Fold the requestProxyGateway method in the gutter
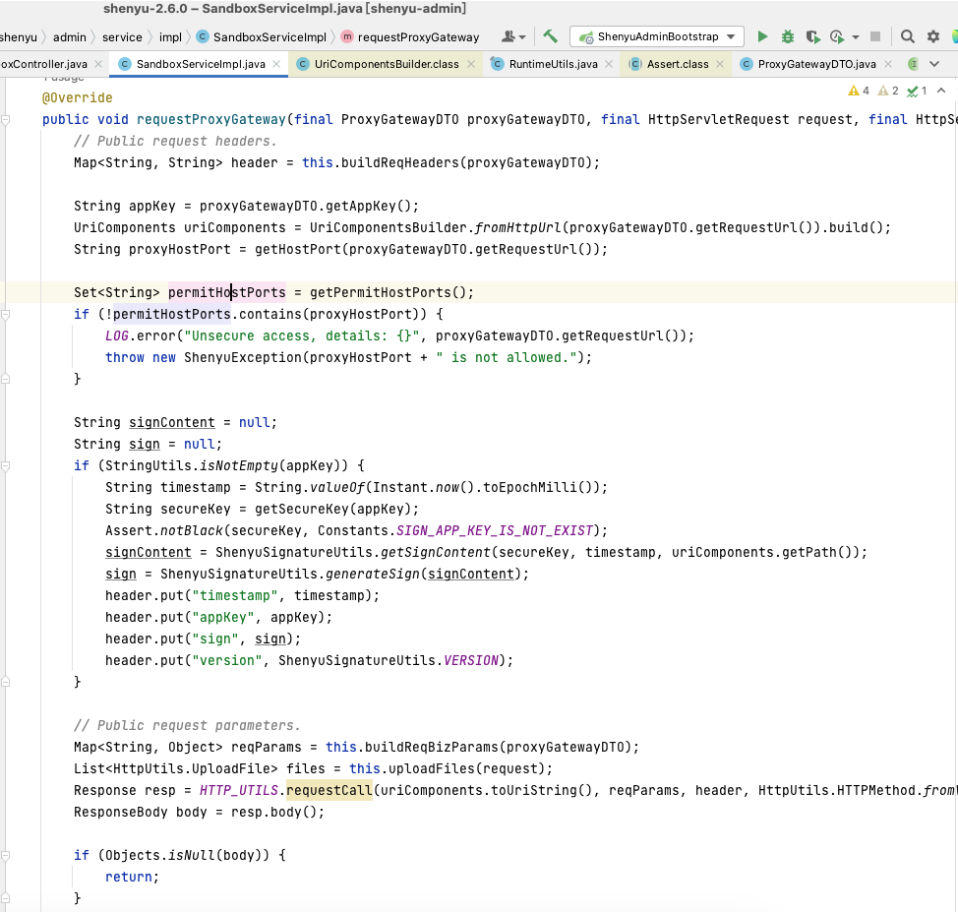 (x=5, y=120)
